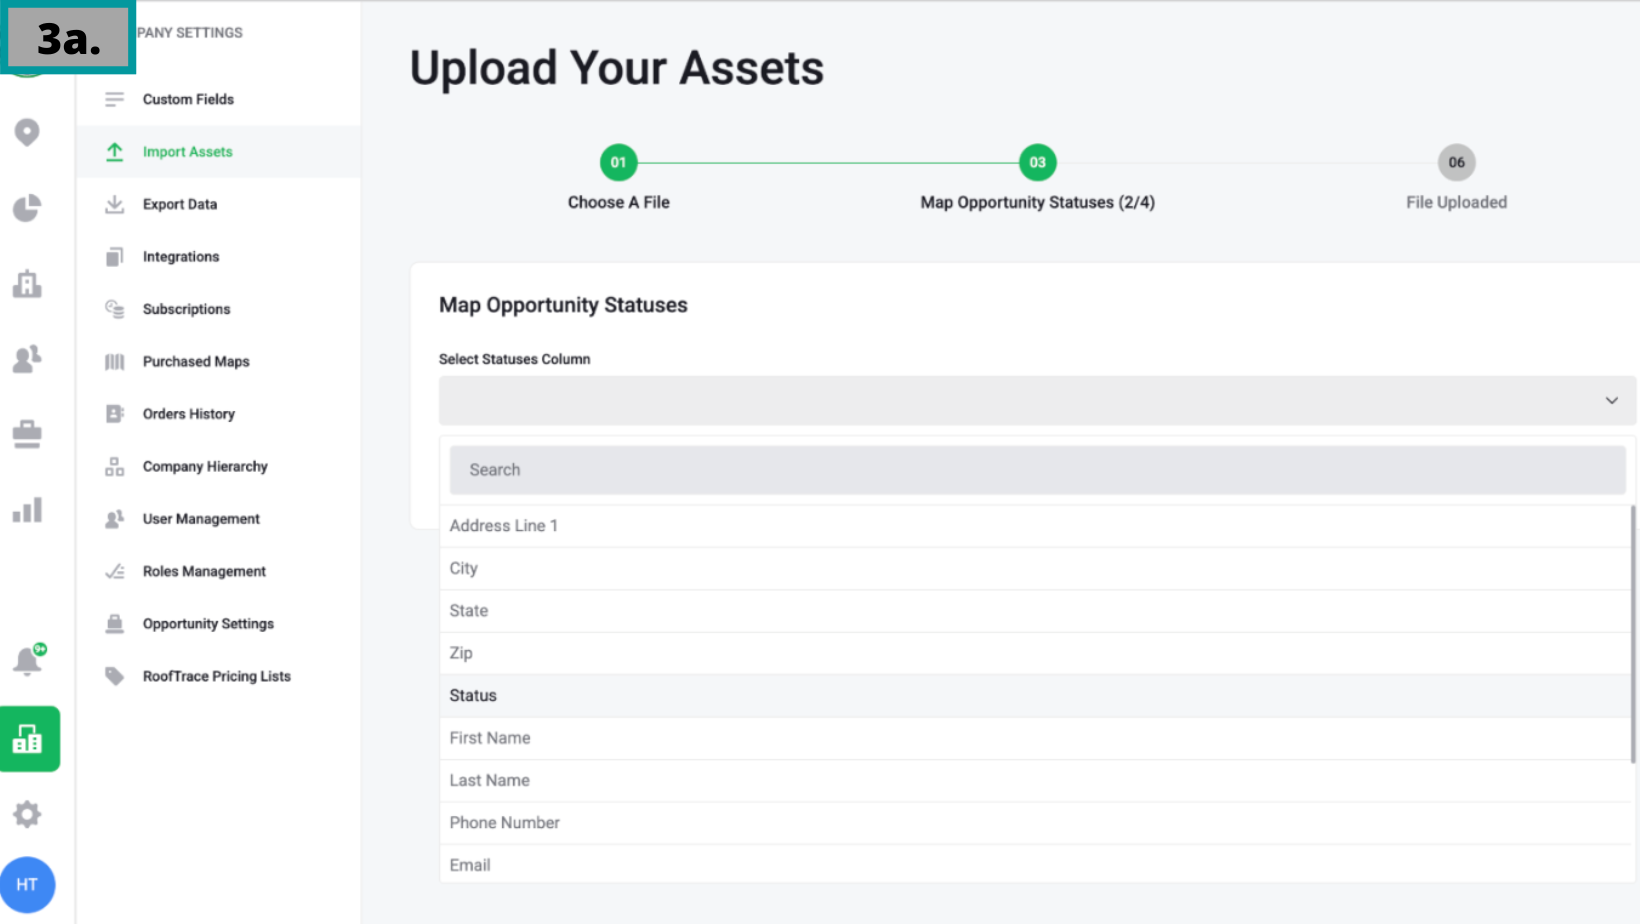The width and height of the screenshot is (1640, 924).
Task: Open the building companies icon in left rail
Action: pos(27,284)
